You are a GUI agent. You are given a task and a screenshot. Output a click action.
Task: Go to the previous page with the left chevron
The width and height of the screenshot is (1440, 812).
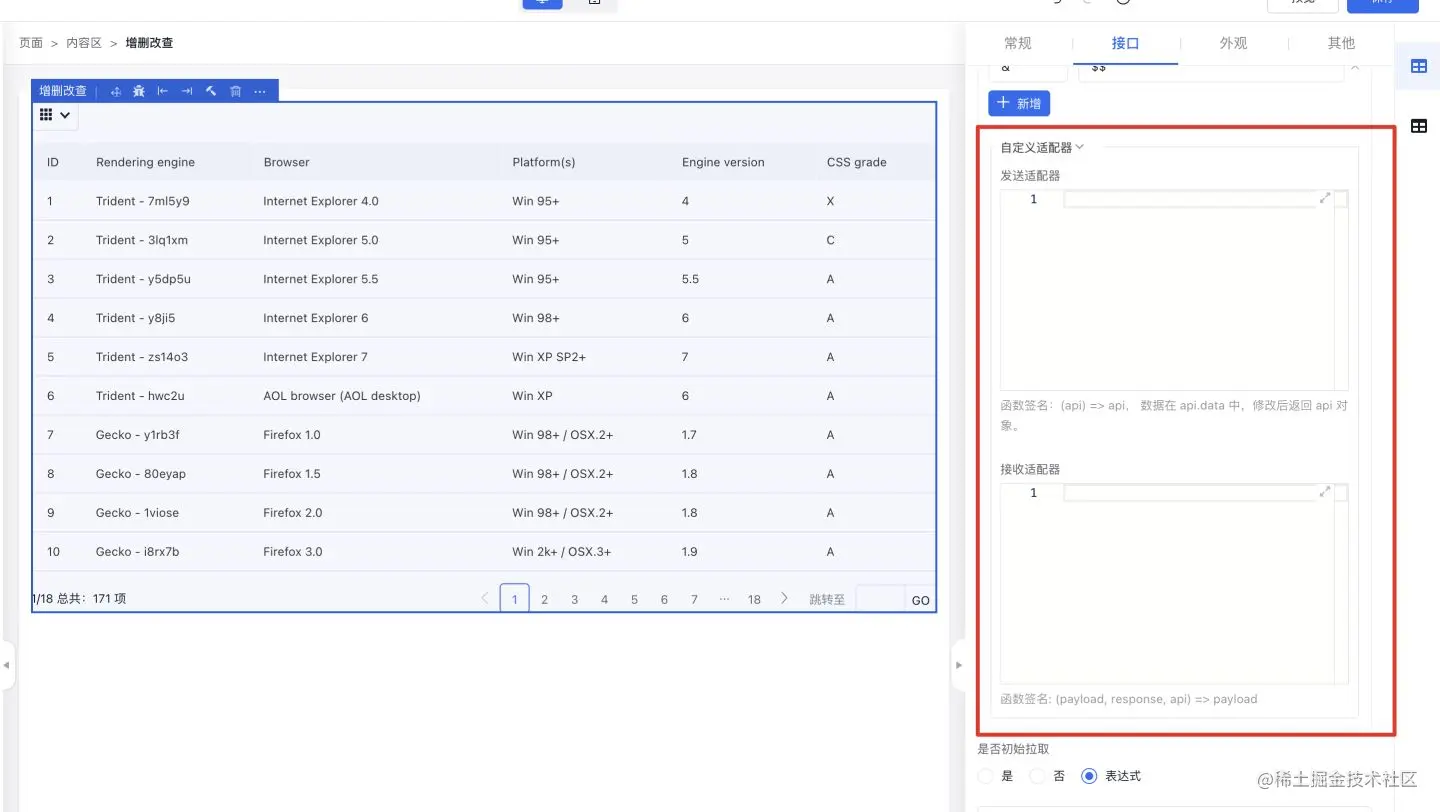pyautogui.click(x=485, y=599)
